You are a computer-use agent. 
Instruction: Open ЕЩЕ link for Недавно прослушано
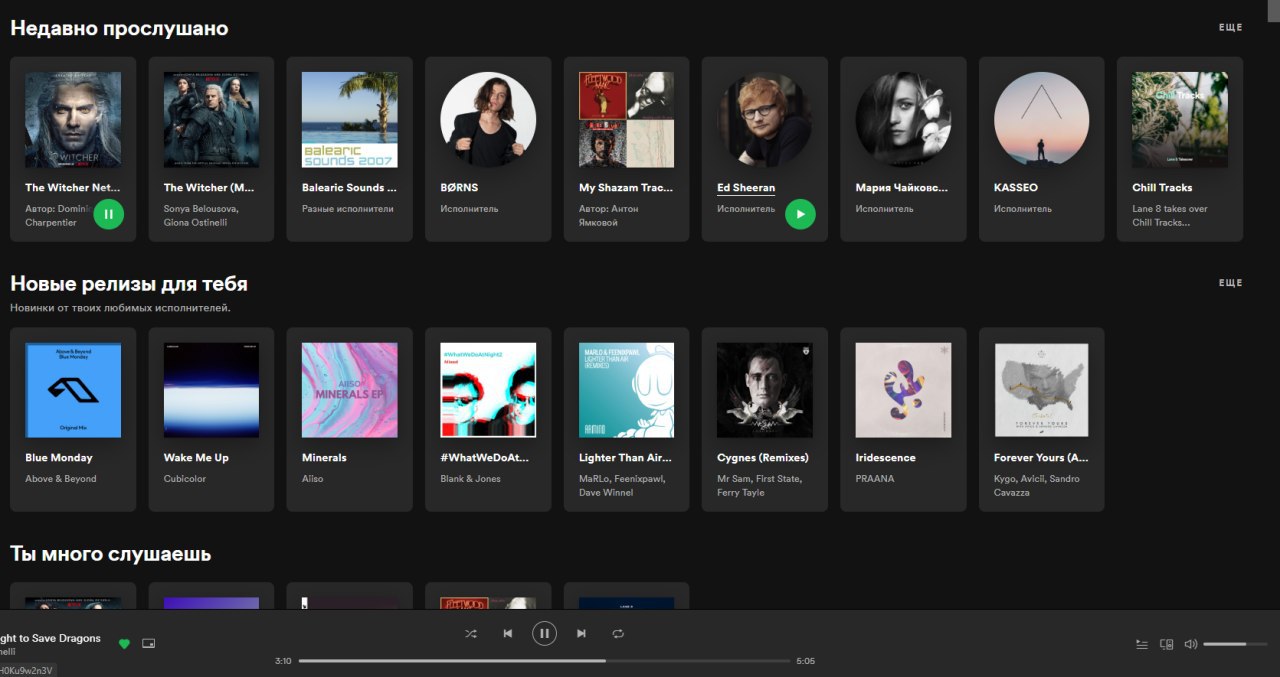(x=1230, y=28)
